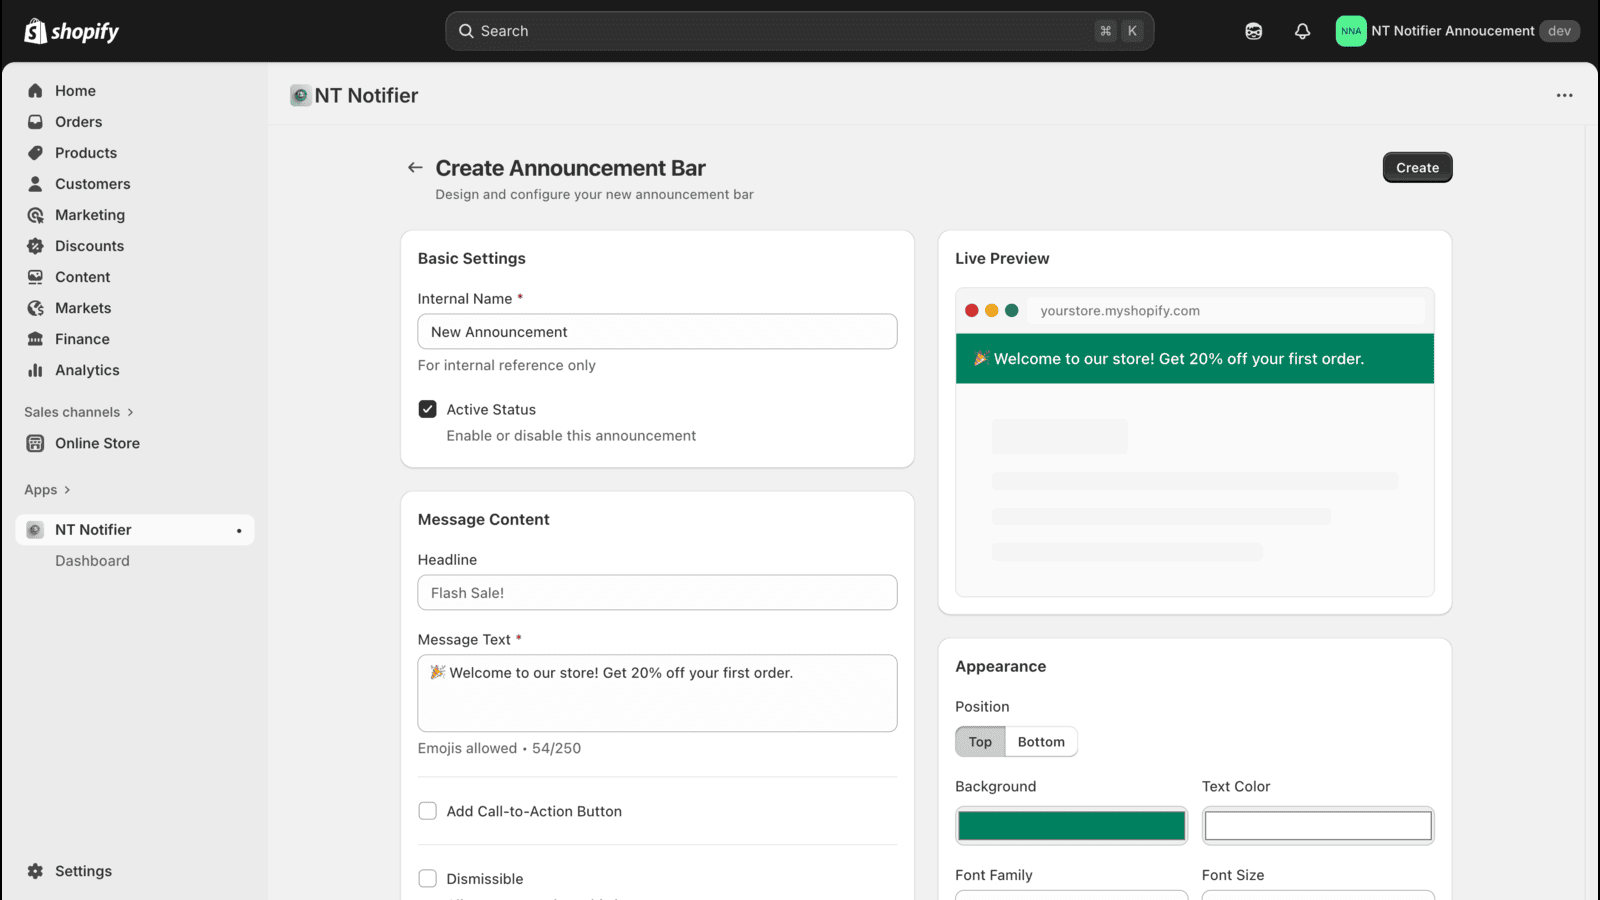Viewport: 1600px width, 900px height.
Task: Navigate to Online Store channel
Action: pyautogui.click(x=97, y=443)
